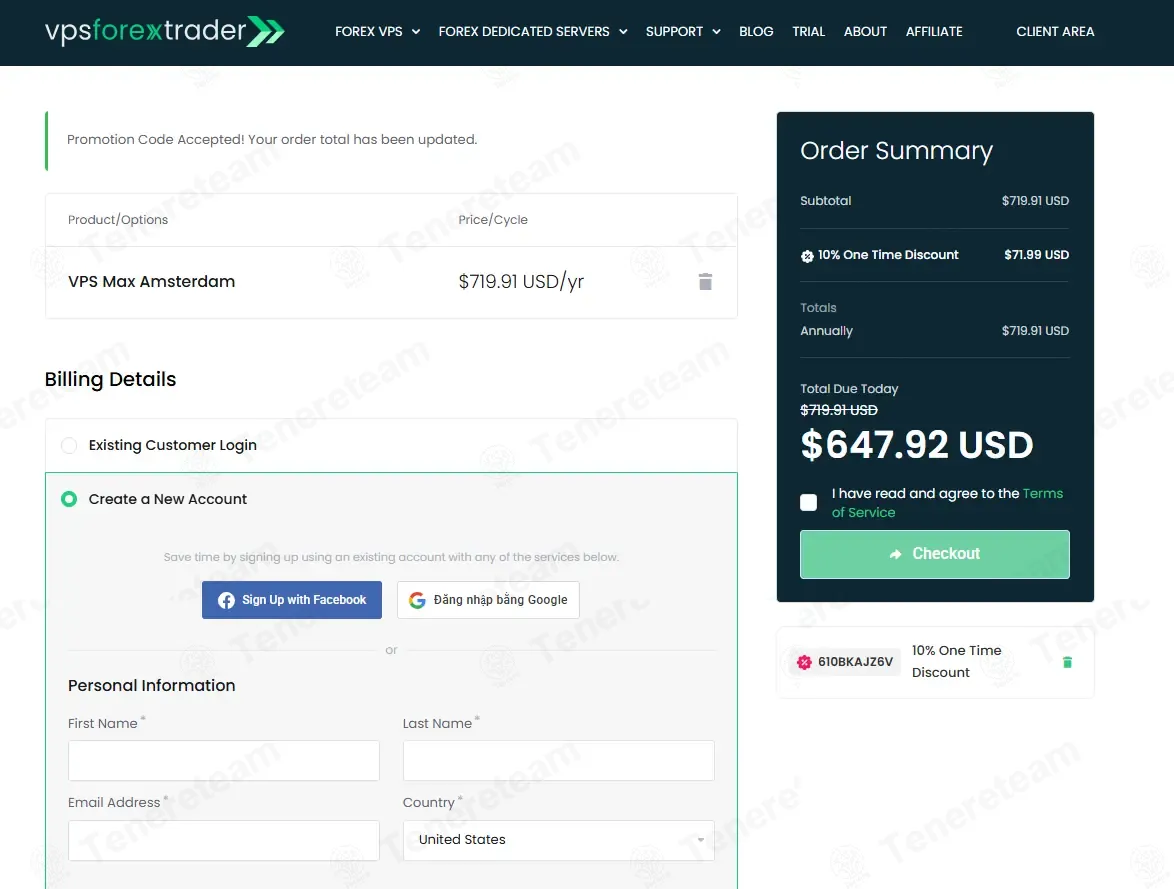Select Create a New Account option

click(69, 499)
